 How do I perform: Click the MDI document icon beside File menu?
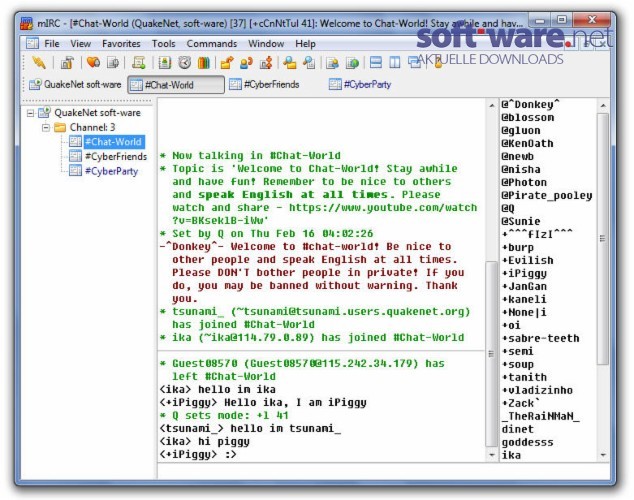32,43
